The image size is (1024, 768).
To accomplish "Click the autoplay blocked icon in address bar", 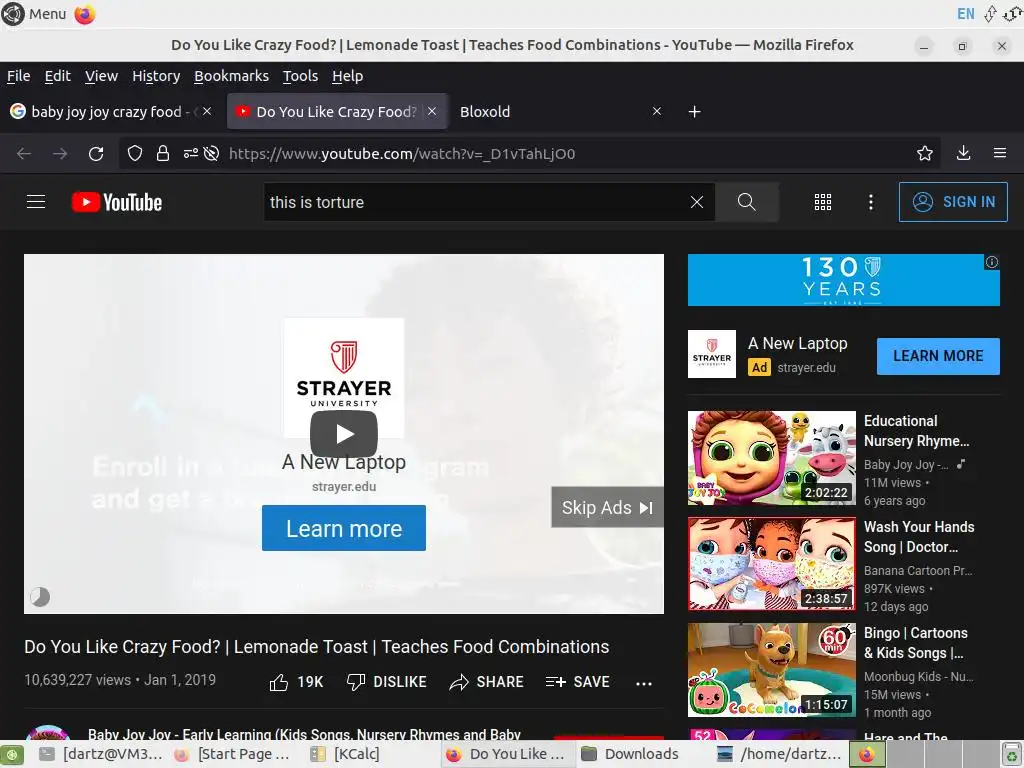I will tap(211, 153).
